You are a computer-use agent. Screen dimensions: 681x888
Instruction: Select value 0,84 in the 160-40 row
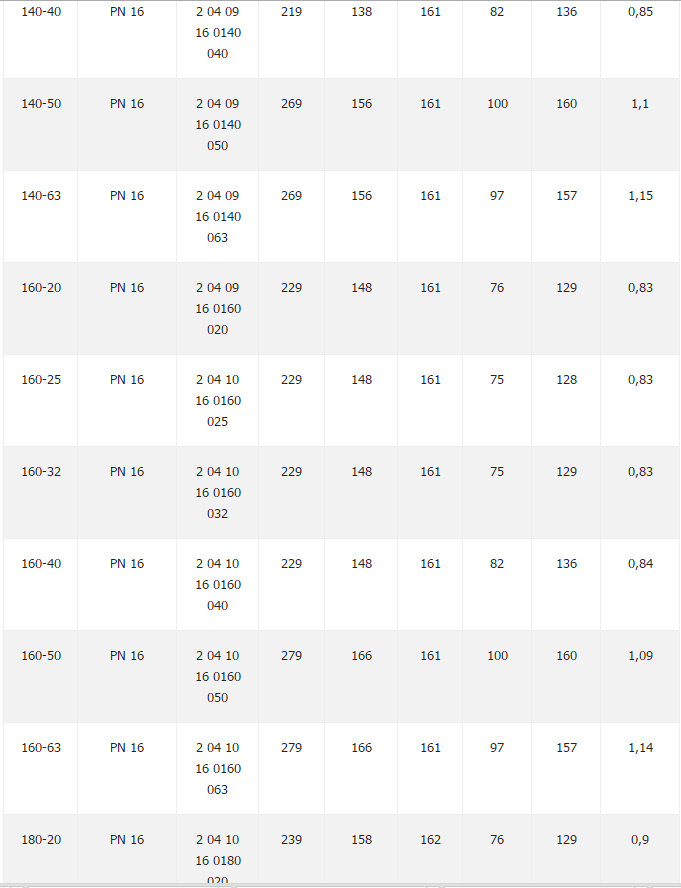(640, 564)
